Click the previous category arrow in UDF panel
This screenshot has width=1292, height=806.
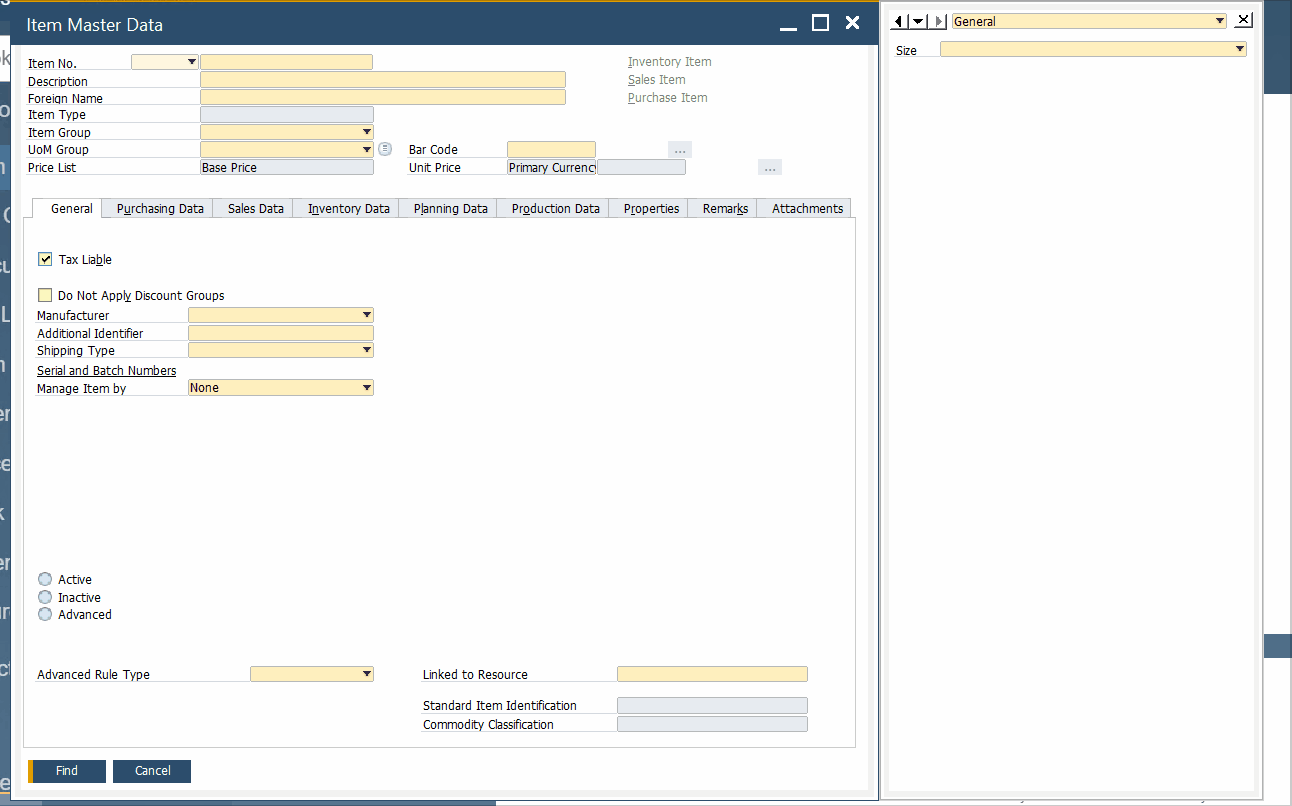tap(896, 20)
